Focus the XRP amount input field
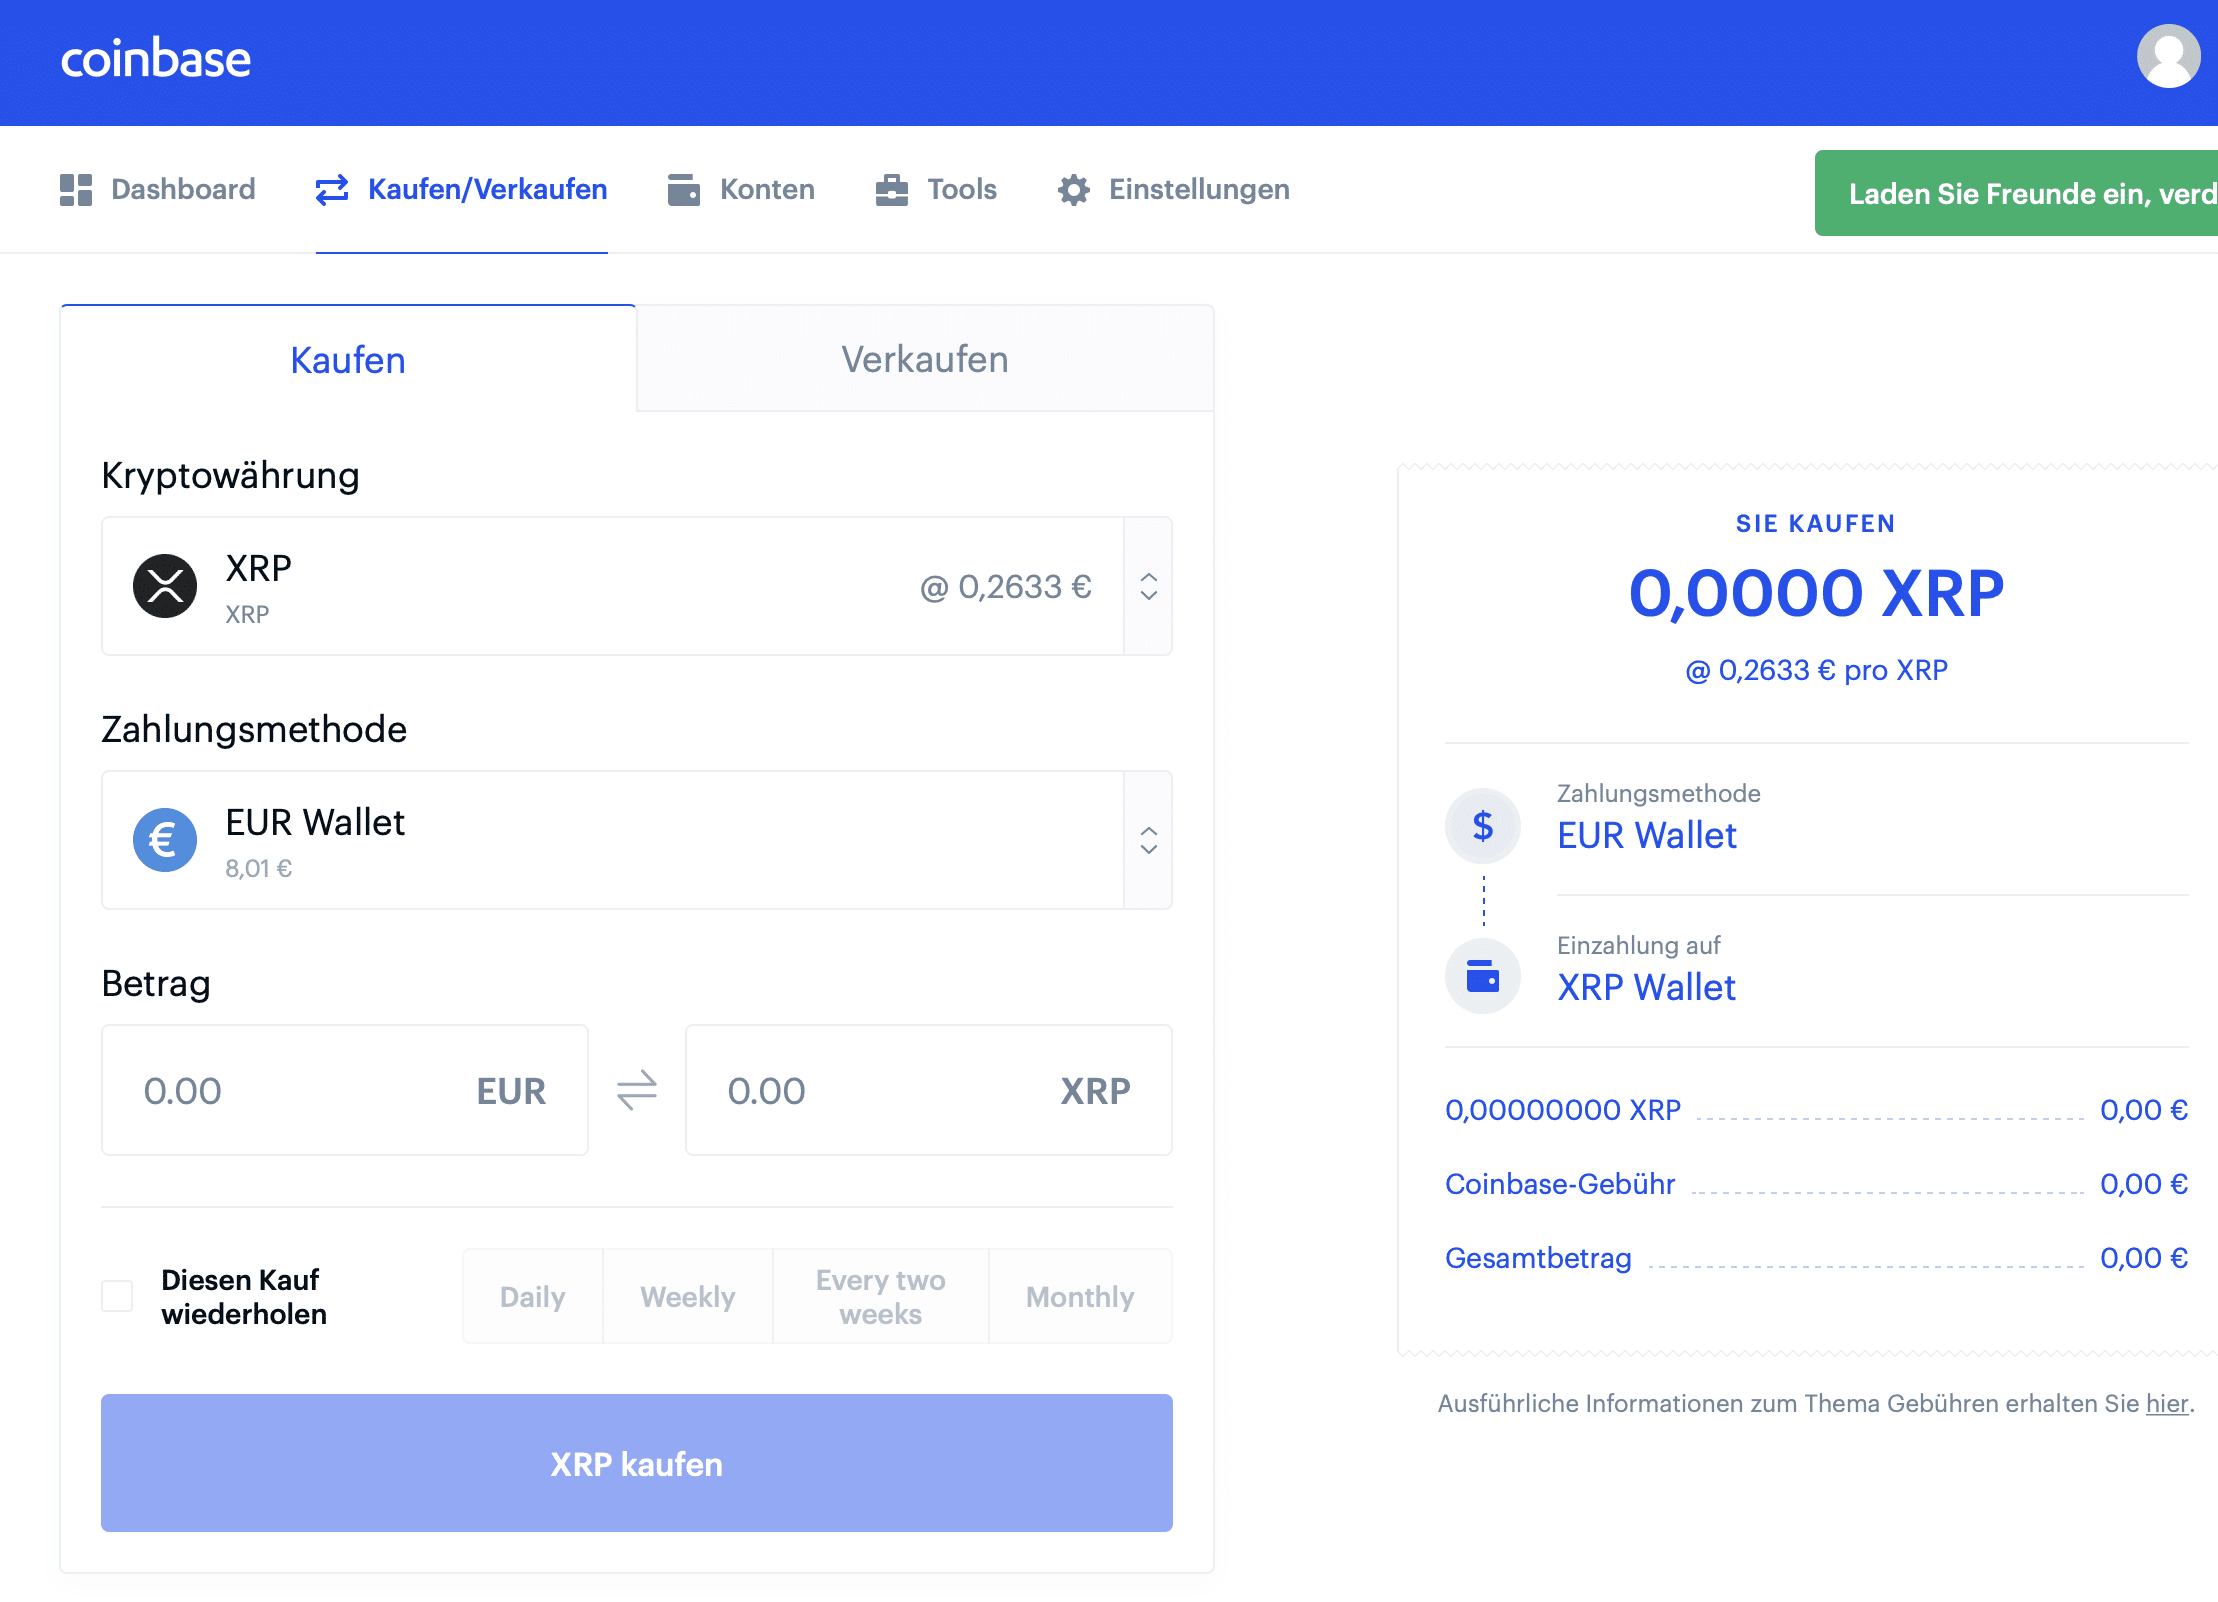Image resolution: width=2218 pixels, height=1602 pixels. (929, 1090)
